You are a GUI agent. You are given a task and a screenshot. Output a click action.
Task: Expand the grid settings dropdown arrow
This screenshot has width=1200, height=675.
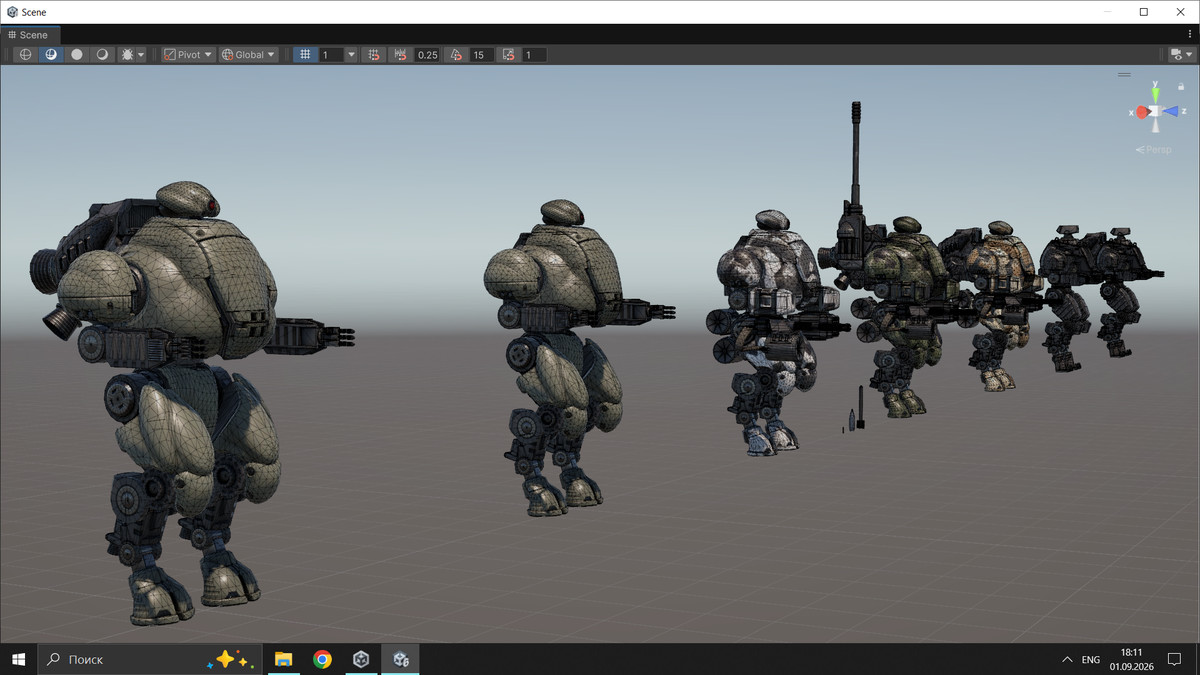click(351, 55)
